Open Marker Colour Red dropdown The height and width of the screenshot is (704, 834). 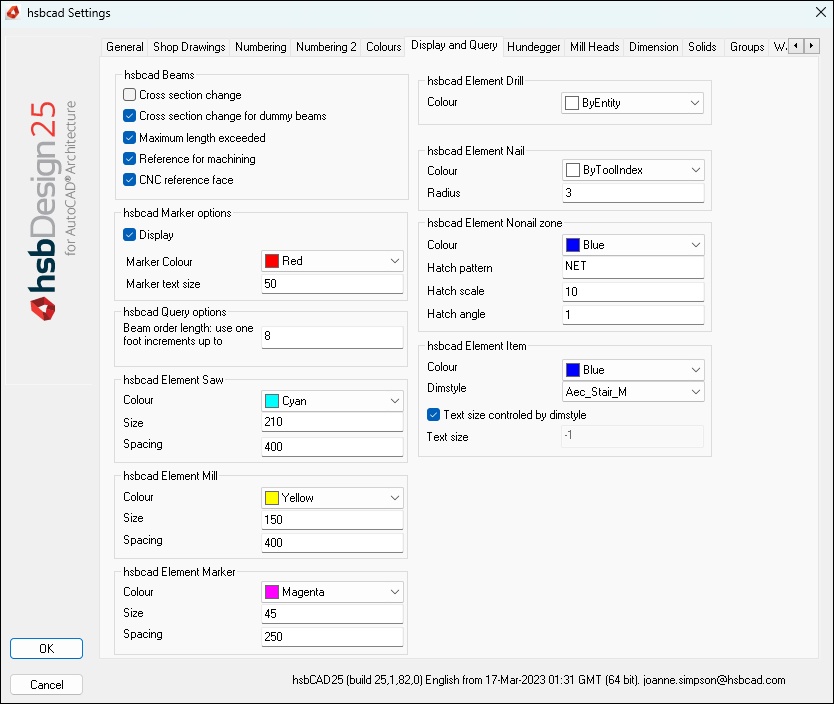(332, 261)
